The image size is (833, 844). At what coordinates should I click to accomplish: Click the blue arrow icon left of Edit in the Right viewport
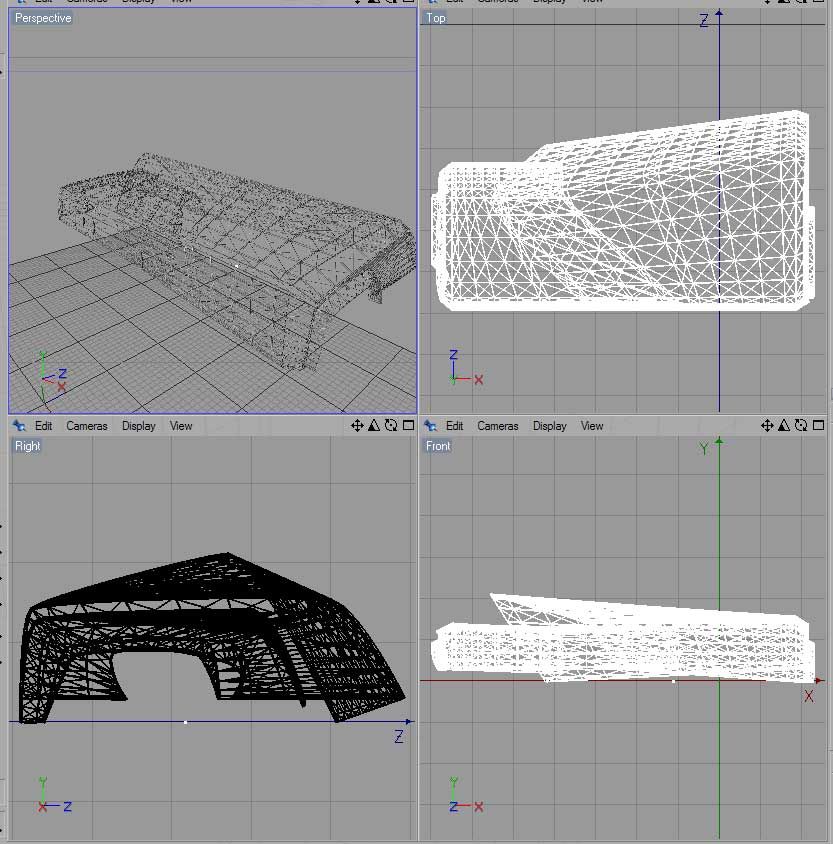19,426
